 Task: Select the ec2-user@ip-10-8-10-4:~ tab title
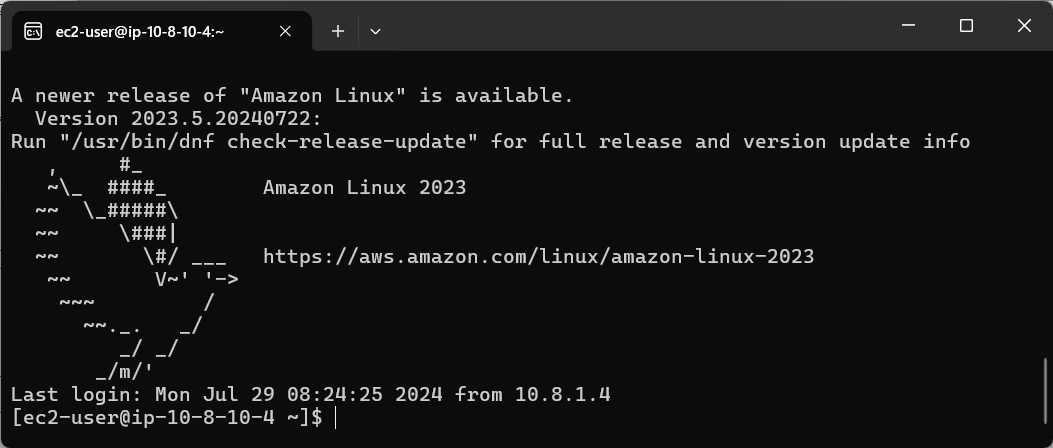[140, 31]
